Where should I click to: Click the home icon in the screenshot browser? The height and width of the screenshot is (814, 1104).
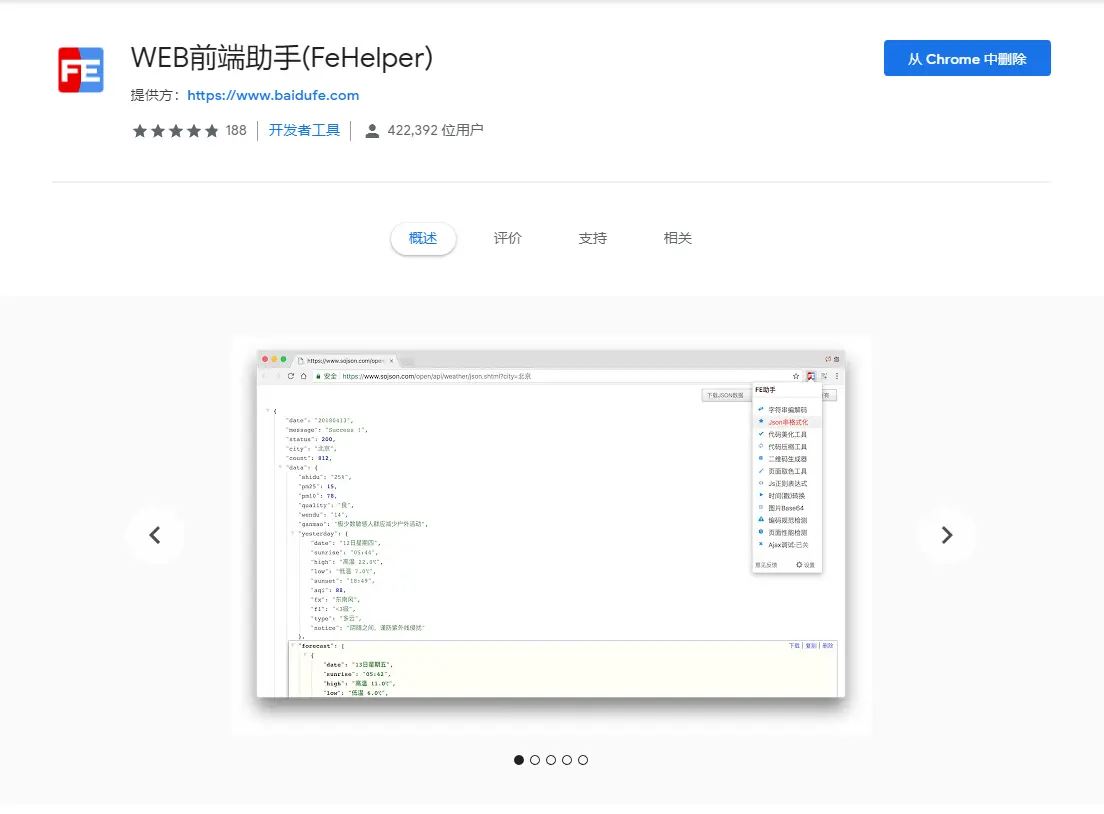pyautogui.click(x=303, y=376)
